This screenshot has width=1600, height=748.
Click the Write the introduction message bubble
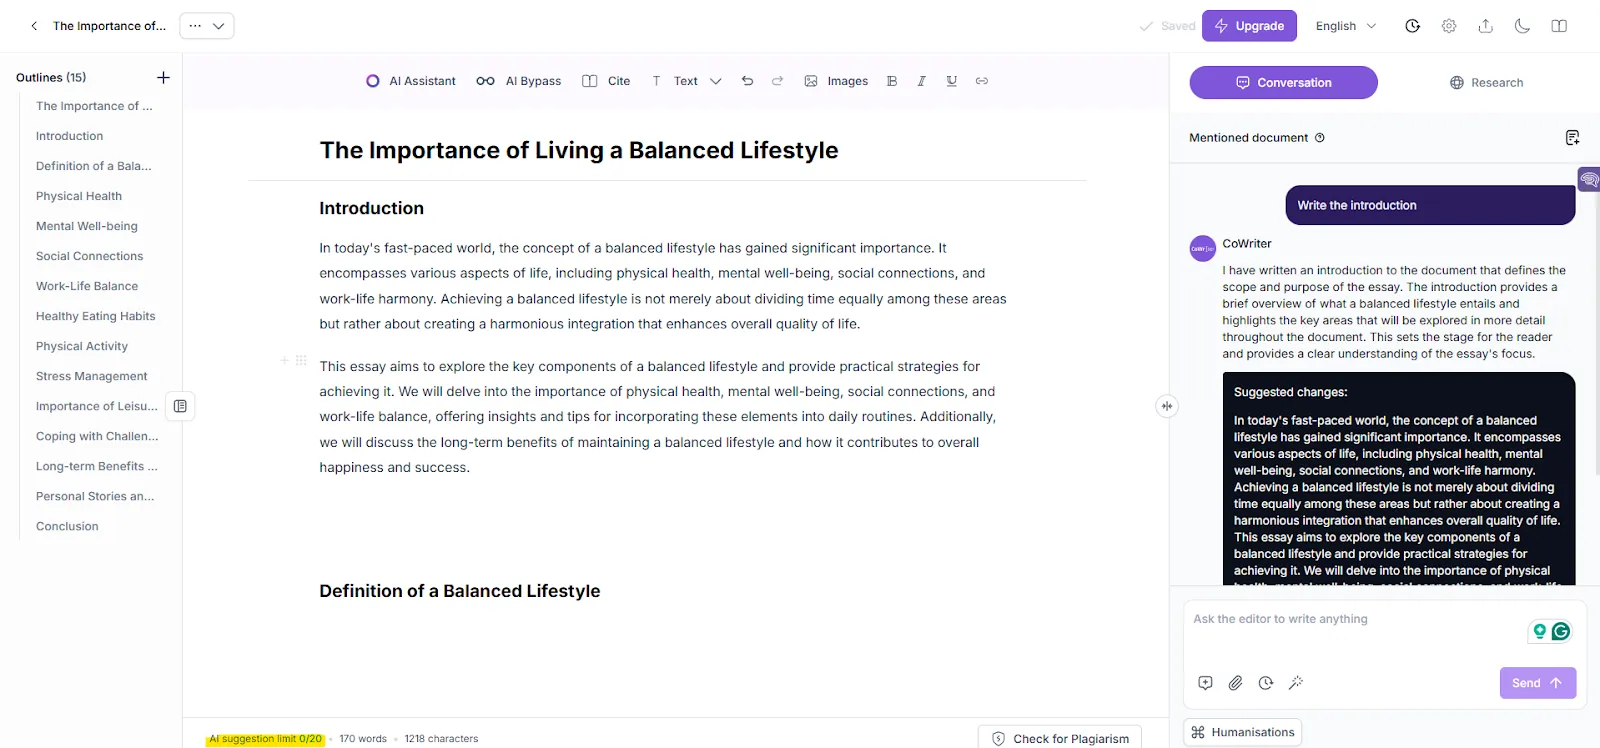coord(1430,205)
